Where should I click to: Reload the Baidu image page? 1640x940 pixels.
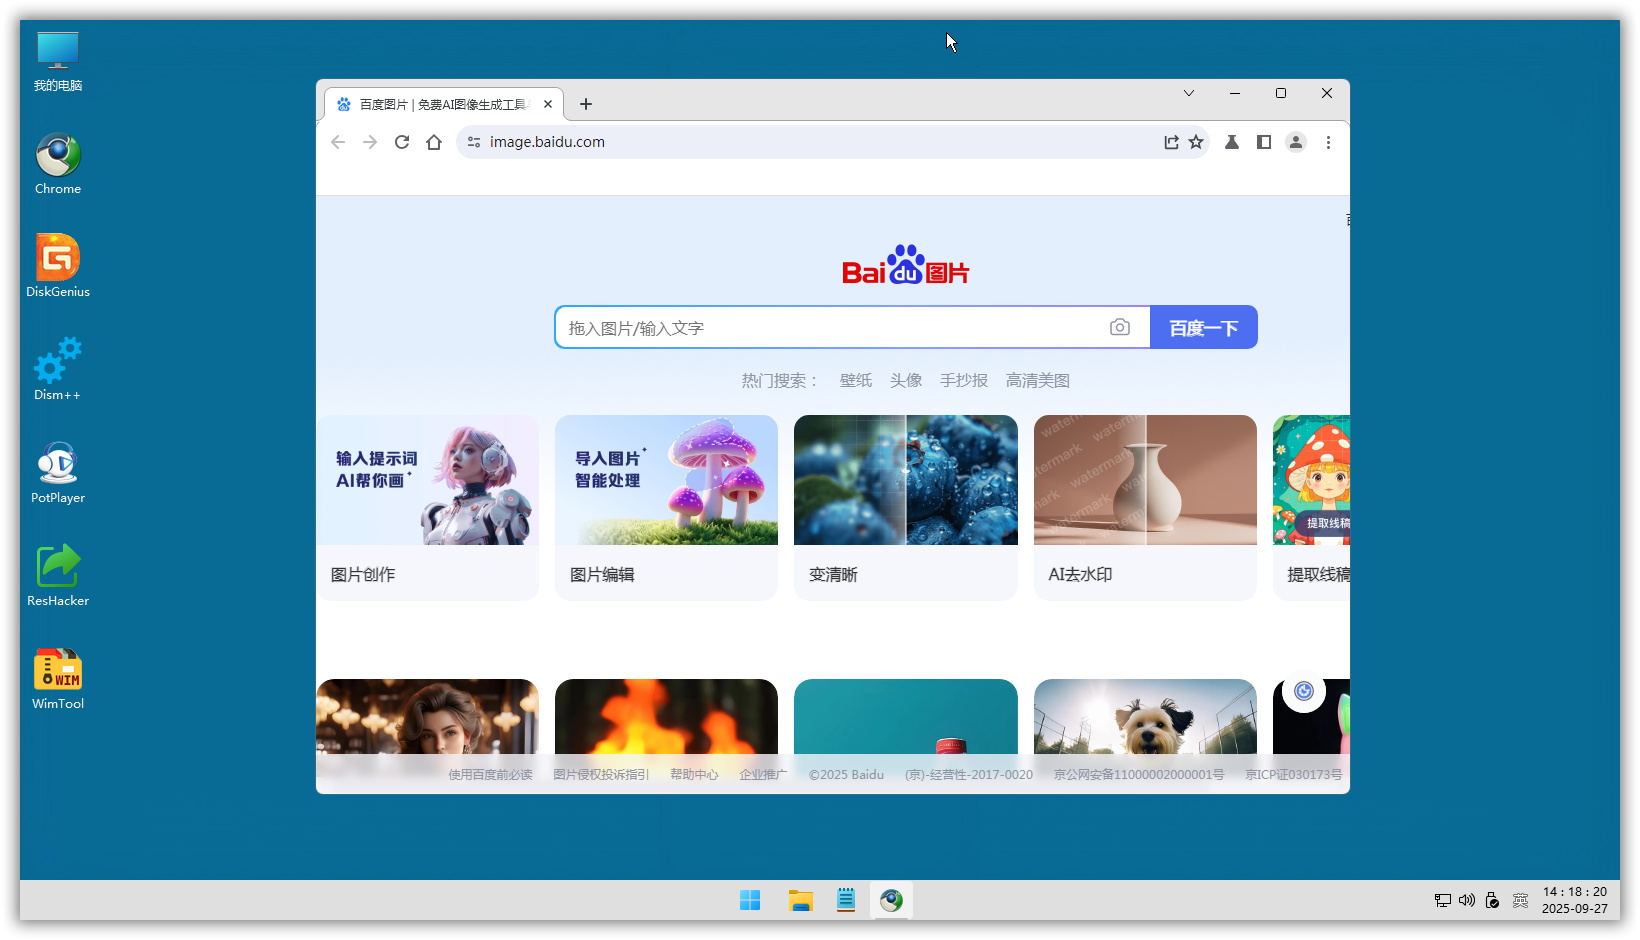click(402, 142)
